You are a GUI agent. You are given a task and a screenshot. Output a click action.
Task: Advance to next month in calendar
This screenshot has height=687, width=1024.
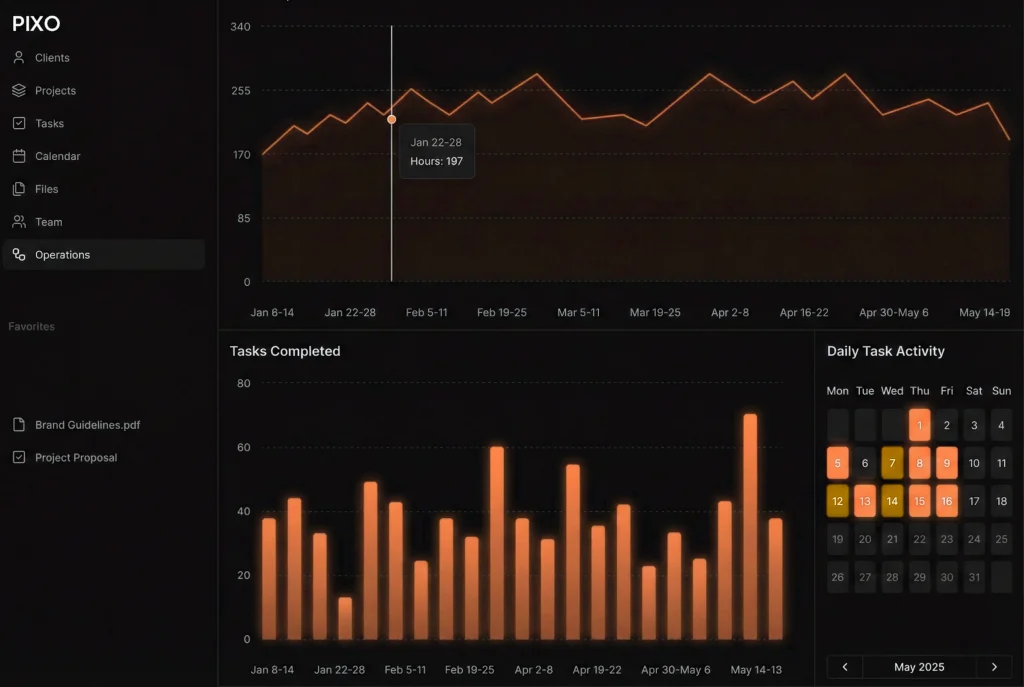coord(994,667)
